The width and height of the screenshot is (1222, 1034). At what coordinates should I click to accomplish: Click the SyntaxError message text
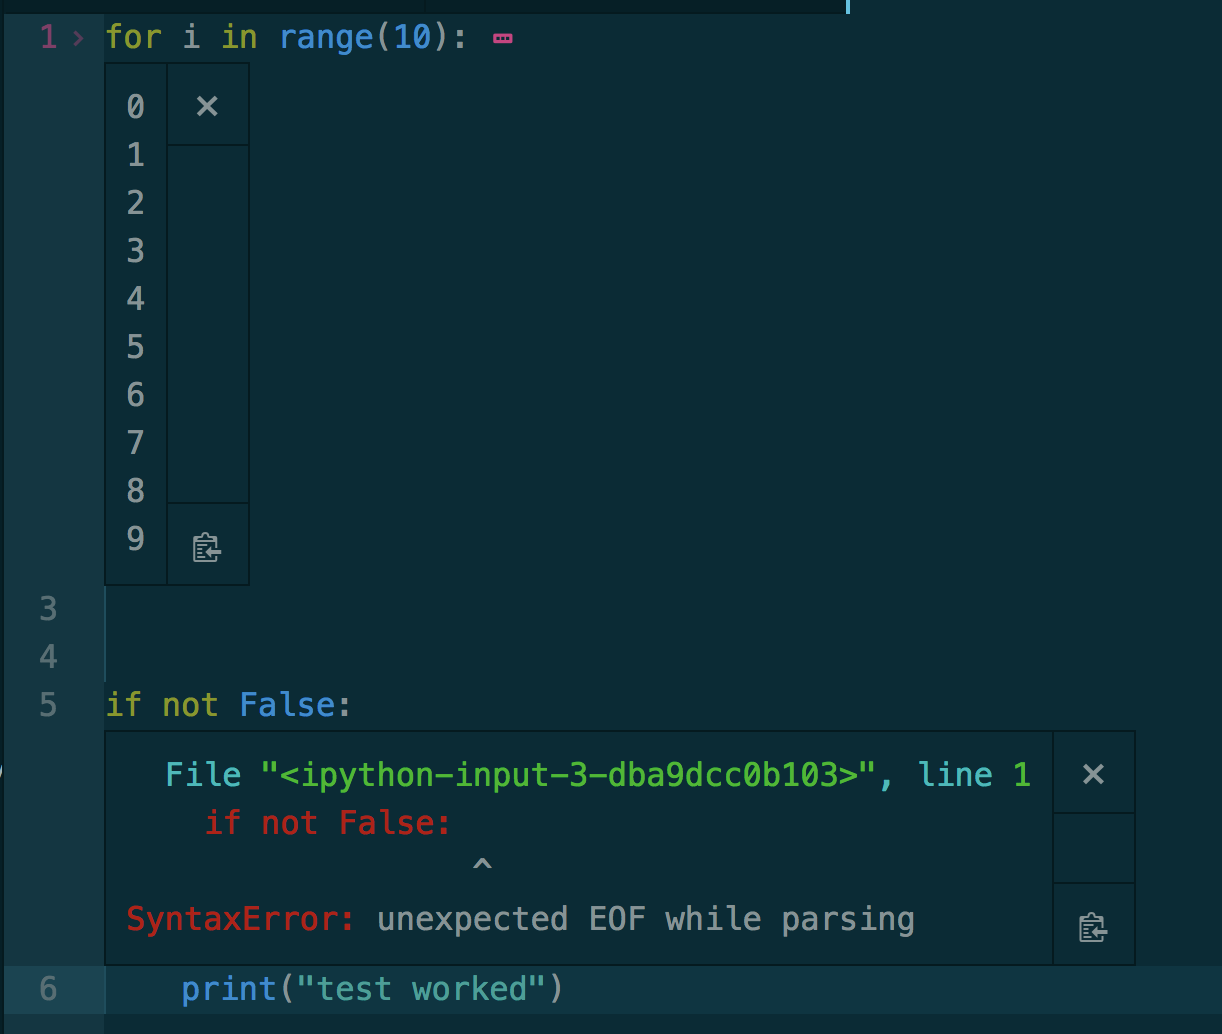click(520, 919)
